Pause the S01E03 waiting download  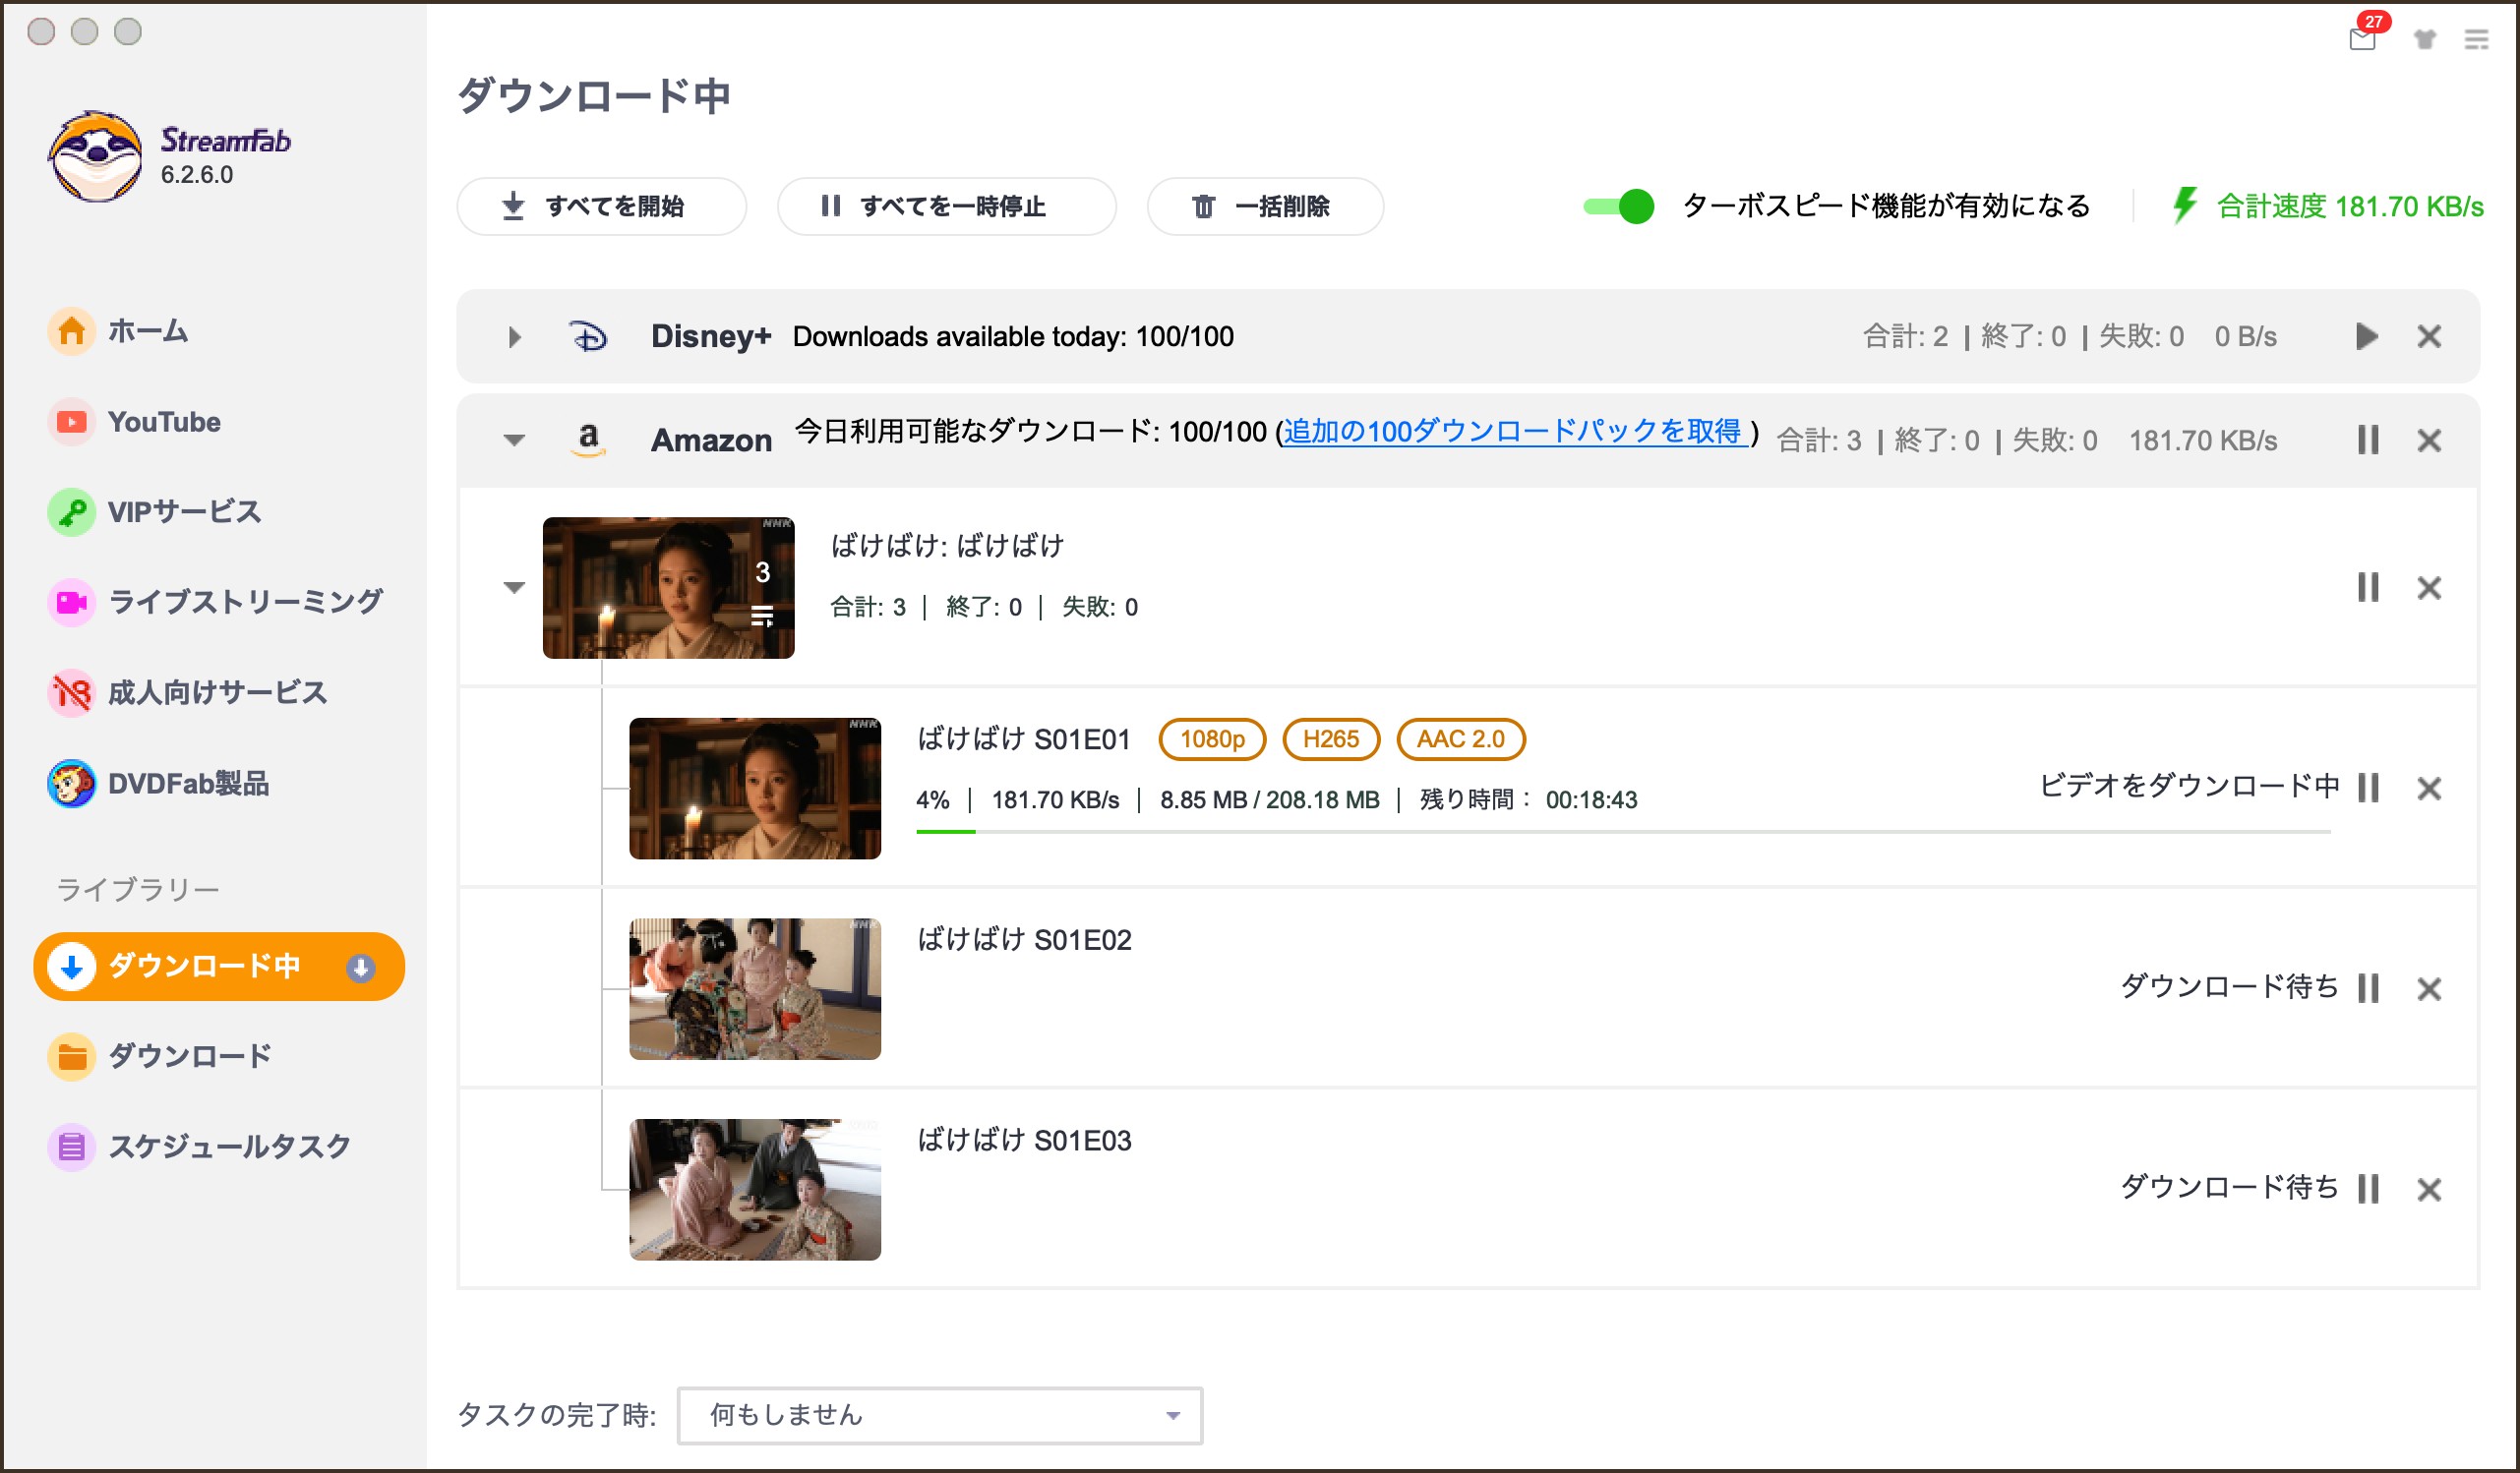[x=2367, y=1189]
